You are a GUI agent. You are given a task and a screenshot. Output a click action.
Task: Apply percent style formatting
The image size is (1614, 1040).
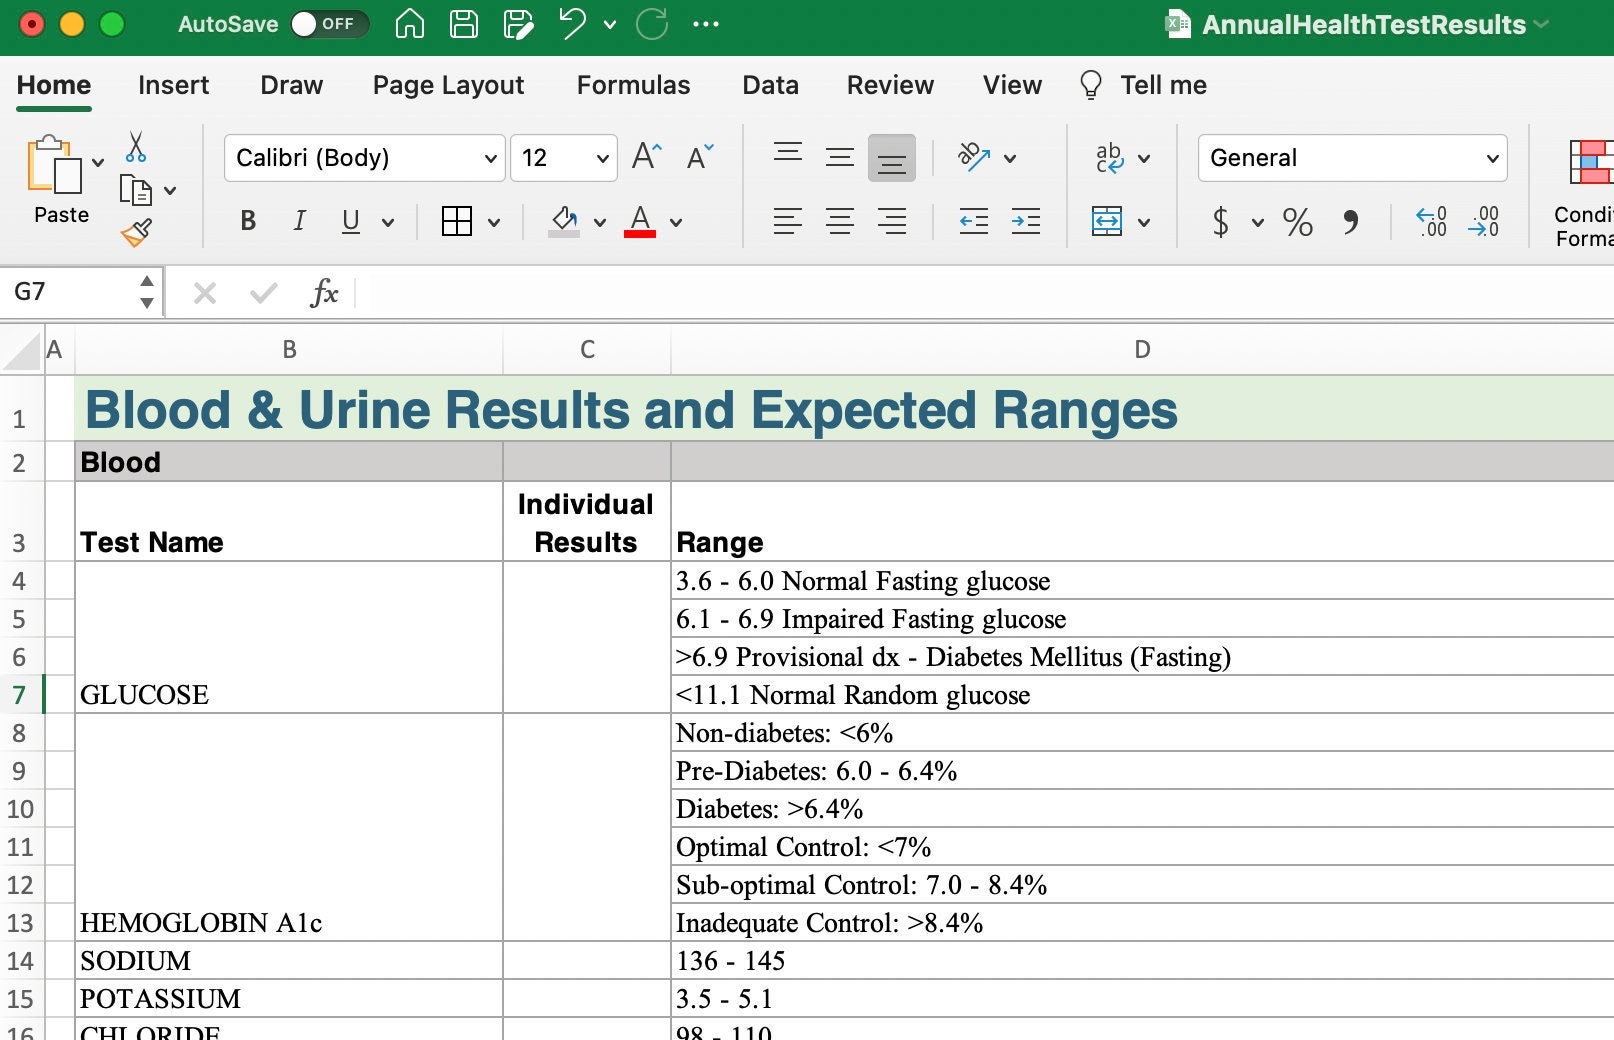pyautogui.click(x=1297, y=224)
